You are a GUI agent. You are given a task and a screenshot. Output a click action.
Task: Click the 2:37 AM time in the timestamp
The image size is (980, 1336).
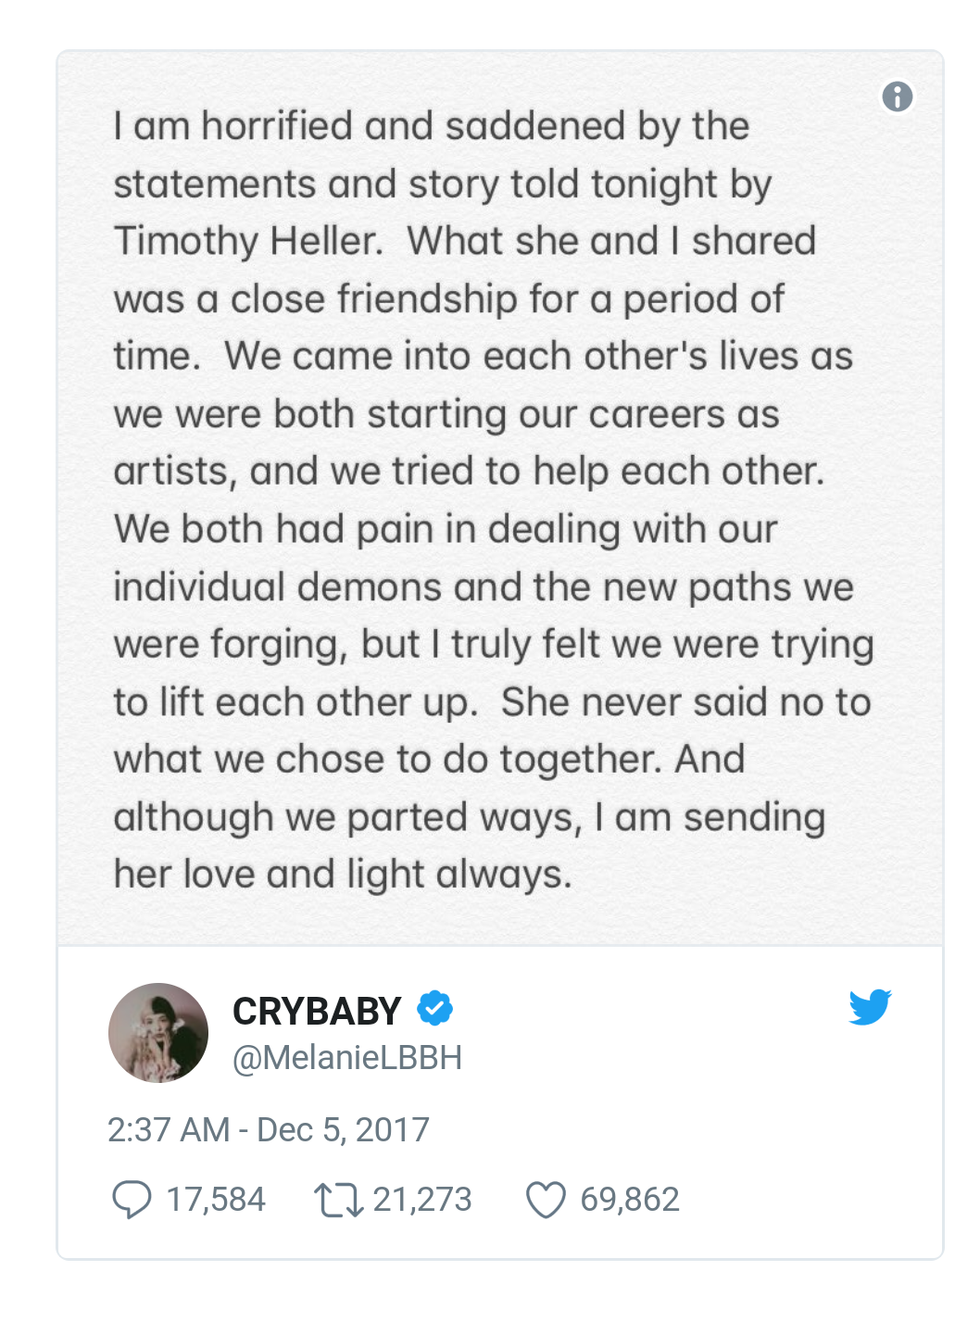(x=168, y=1130)
